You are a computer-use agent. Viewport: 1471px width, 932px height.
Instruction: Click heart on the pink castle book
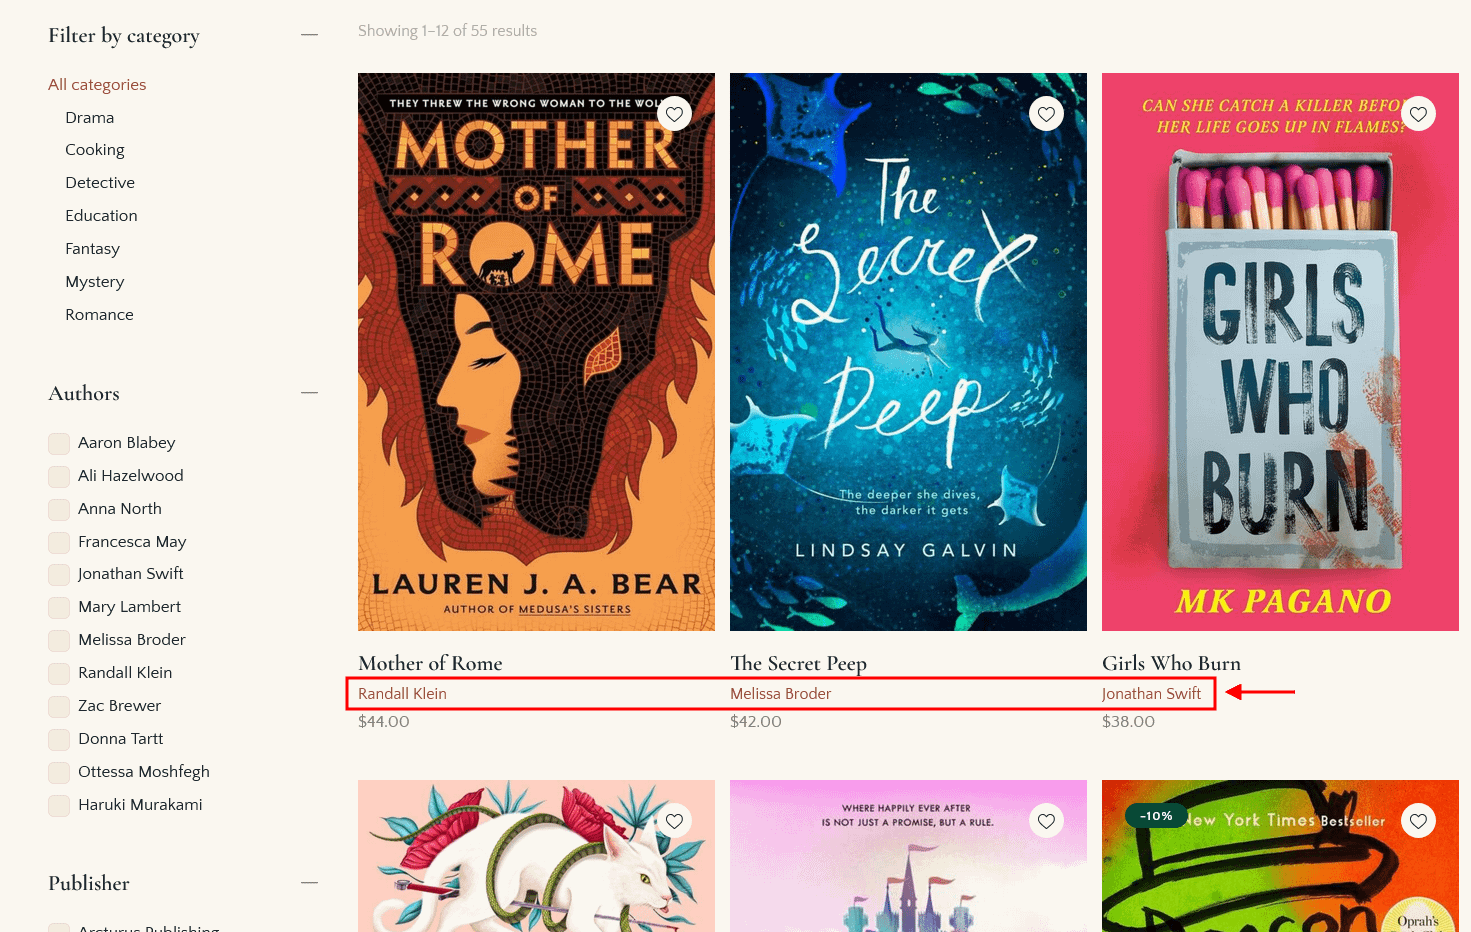1046,821
